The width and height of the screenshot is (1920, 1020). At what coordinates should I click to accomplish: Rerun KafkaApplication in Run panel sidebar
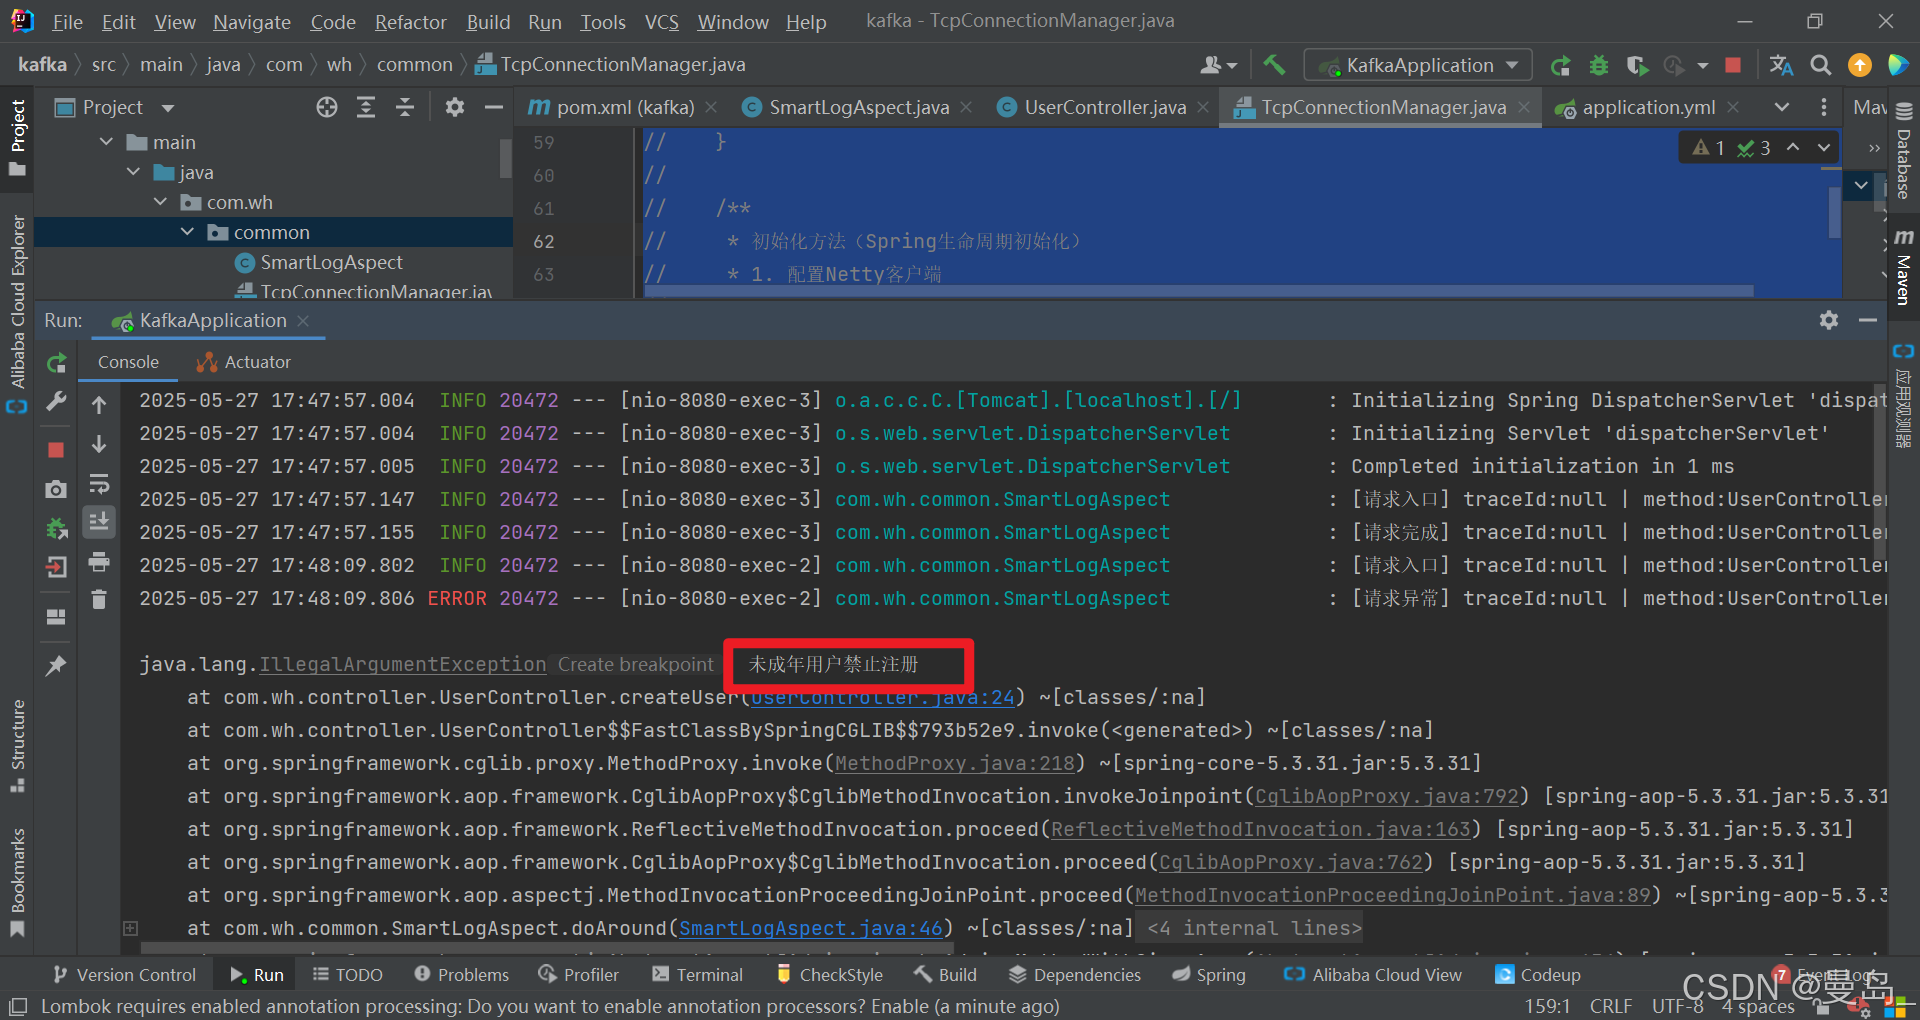pos(56,362)
